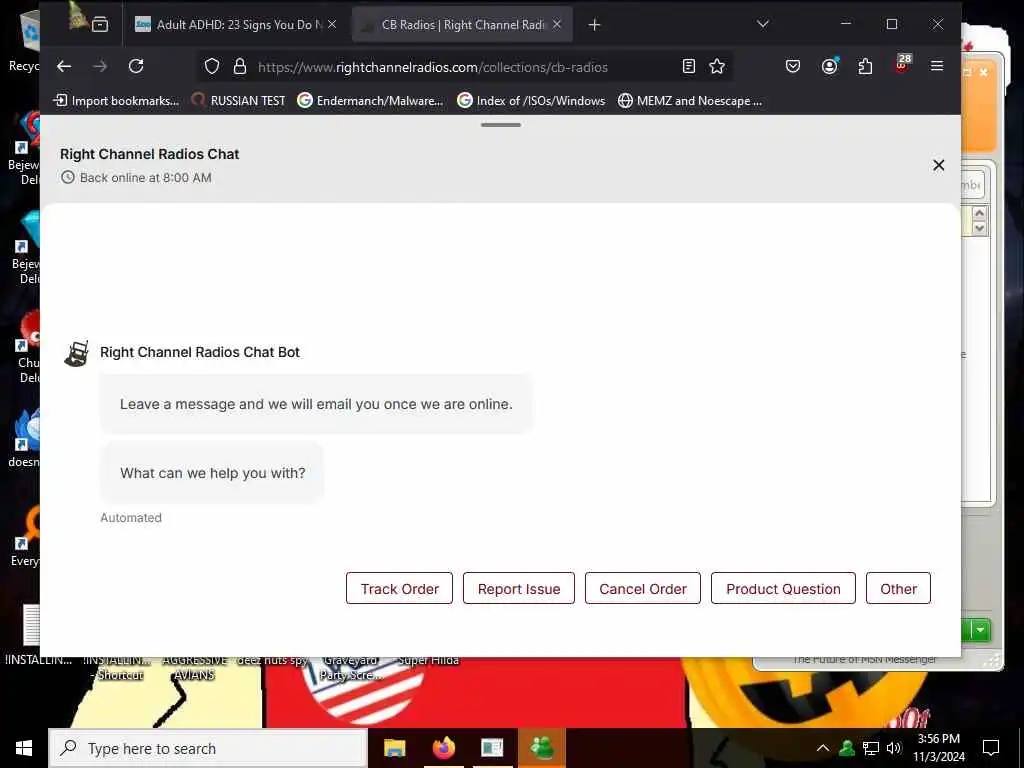Click the taskbar search box
1024x768 pixels.
coord(208,748)
